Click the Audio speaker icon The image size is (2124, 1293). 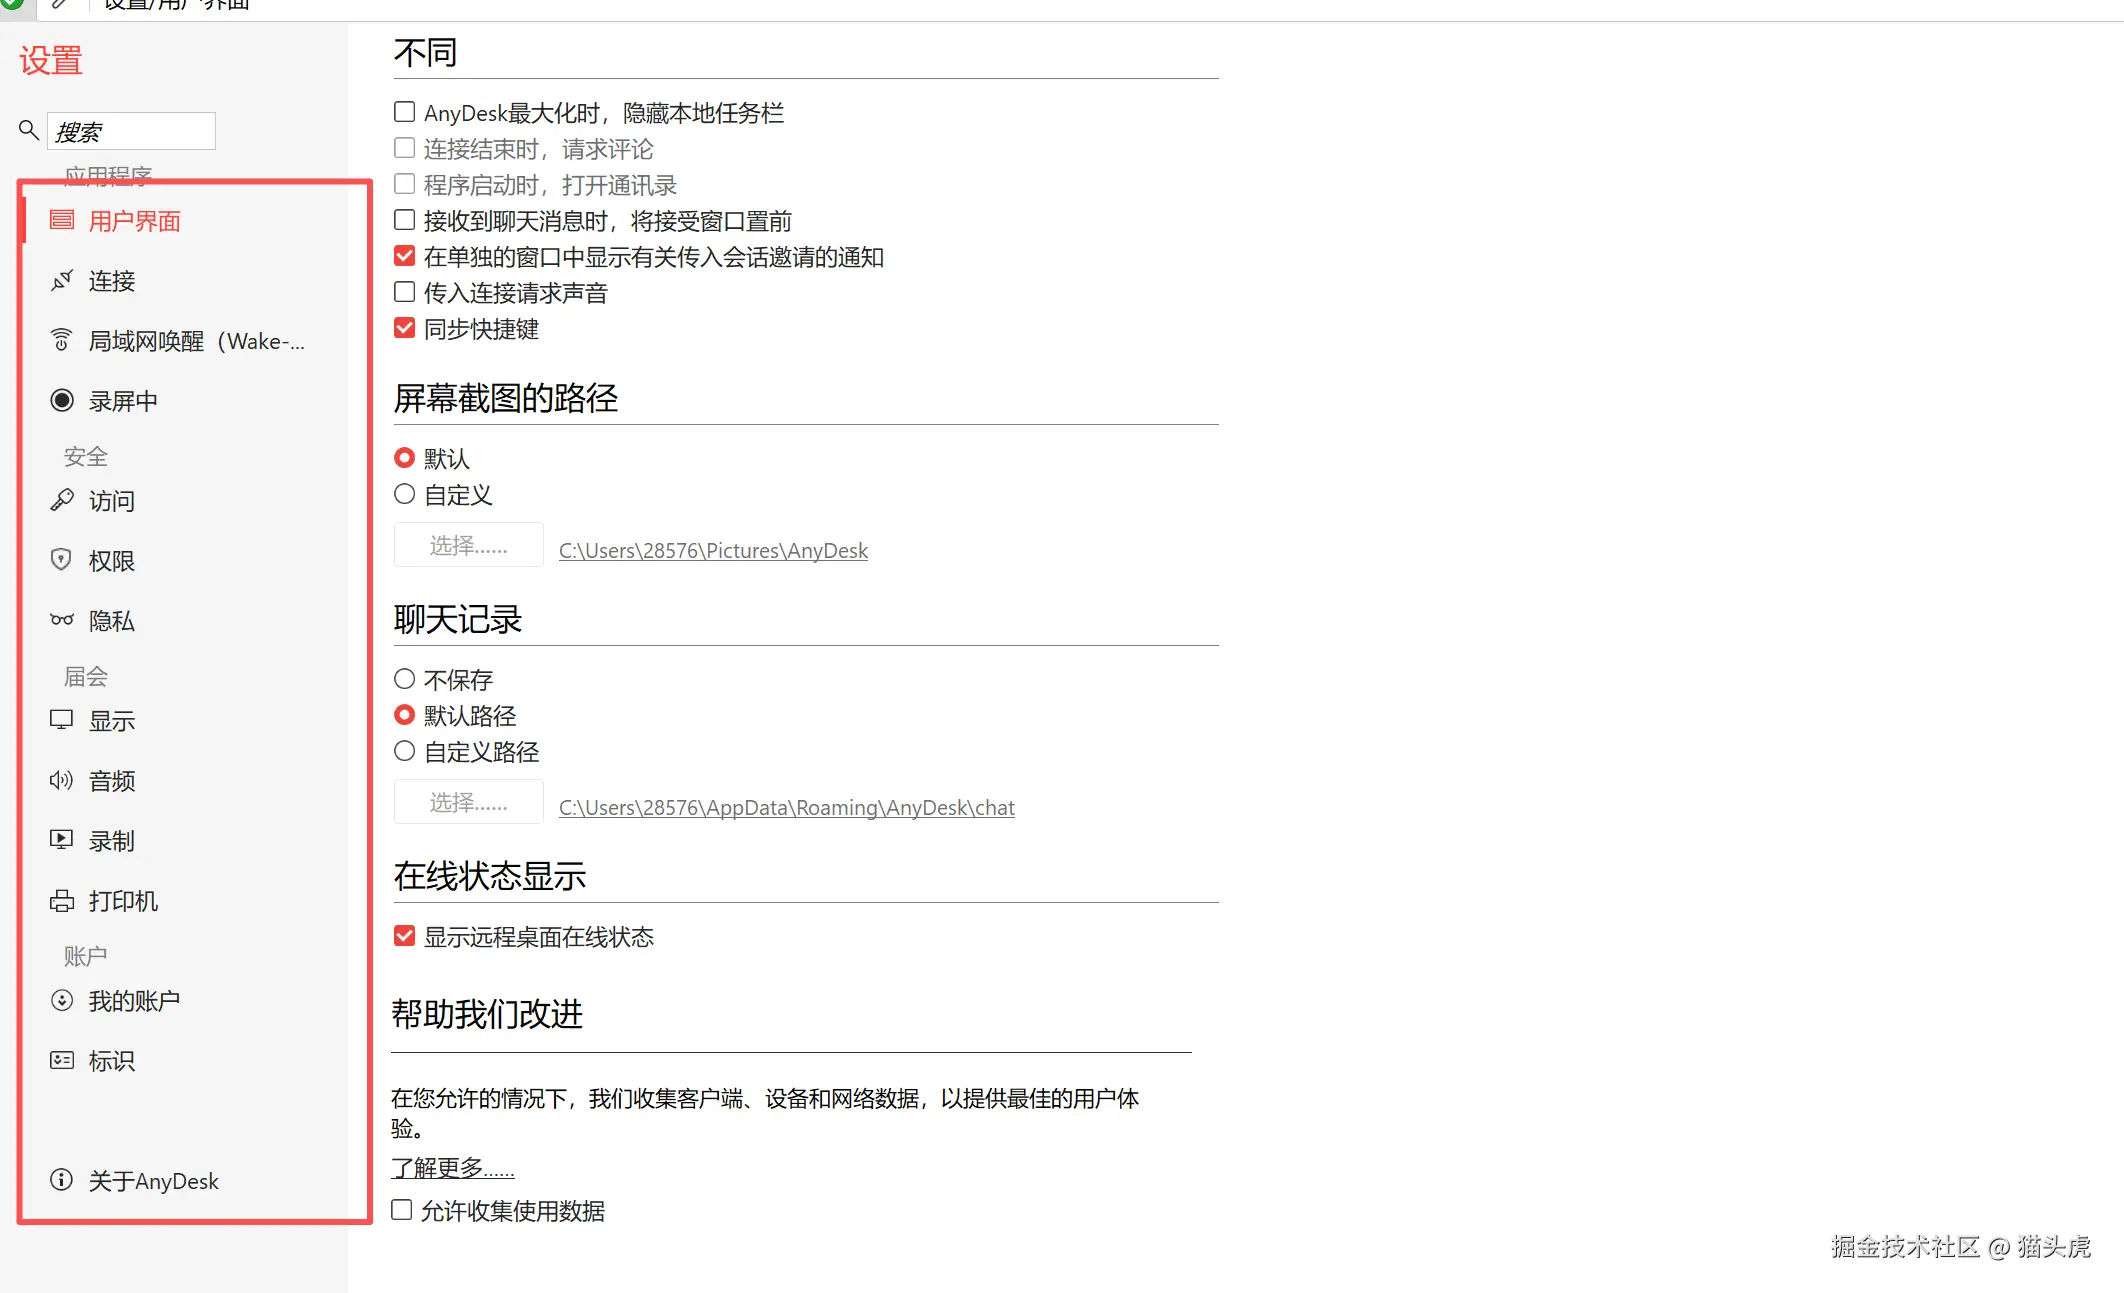62,780
